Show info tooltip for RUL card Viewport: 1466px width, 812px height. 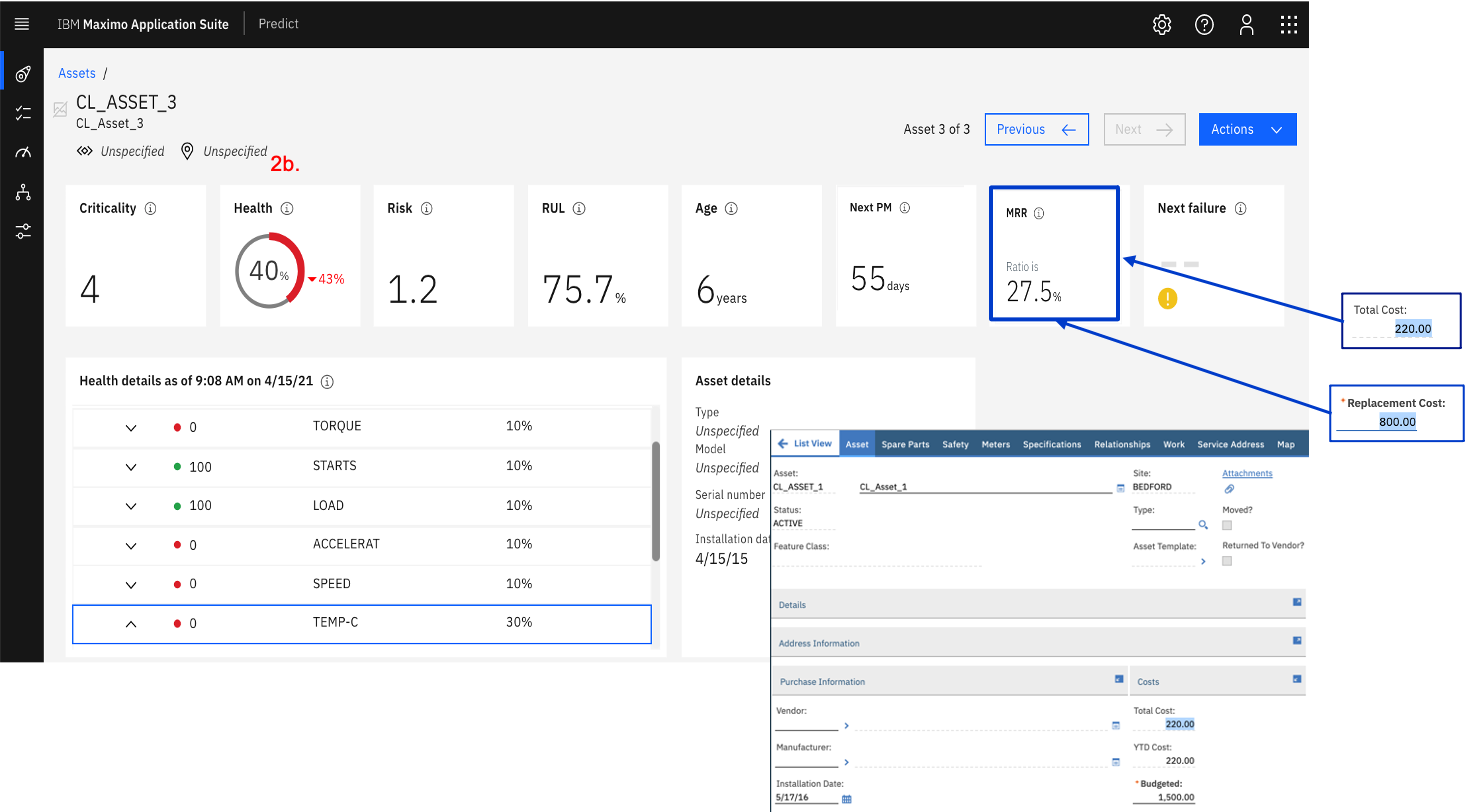[x=579, y=209]
